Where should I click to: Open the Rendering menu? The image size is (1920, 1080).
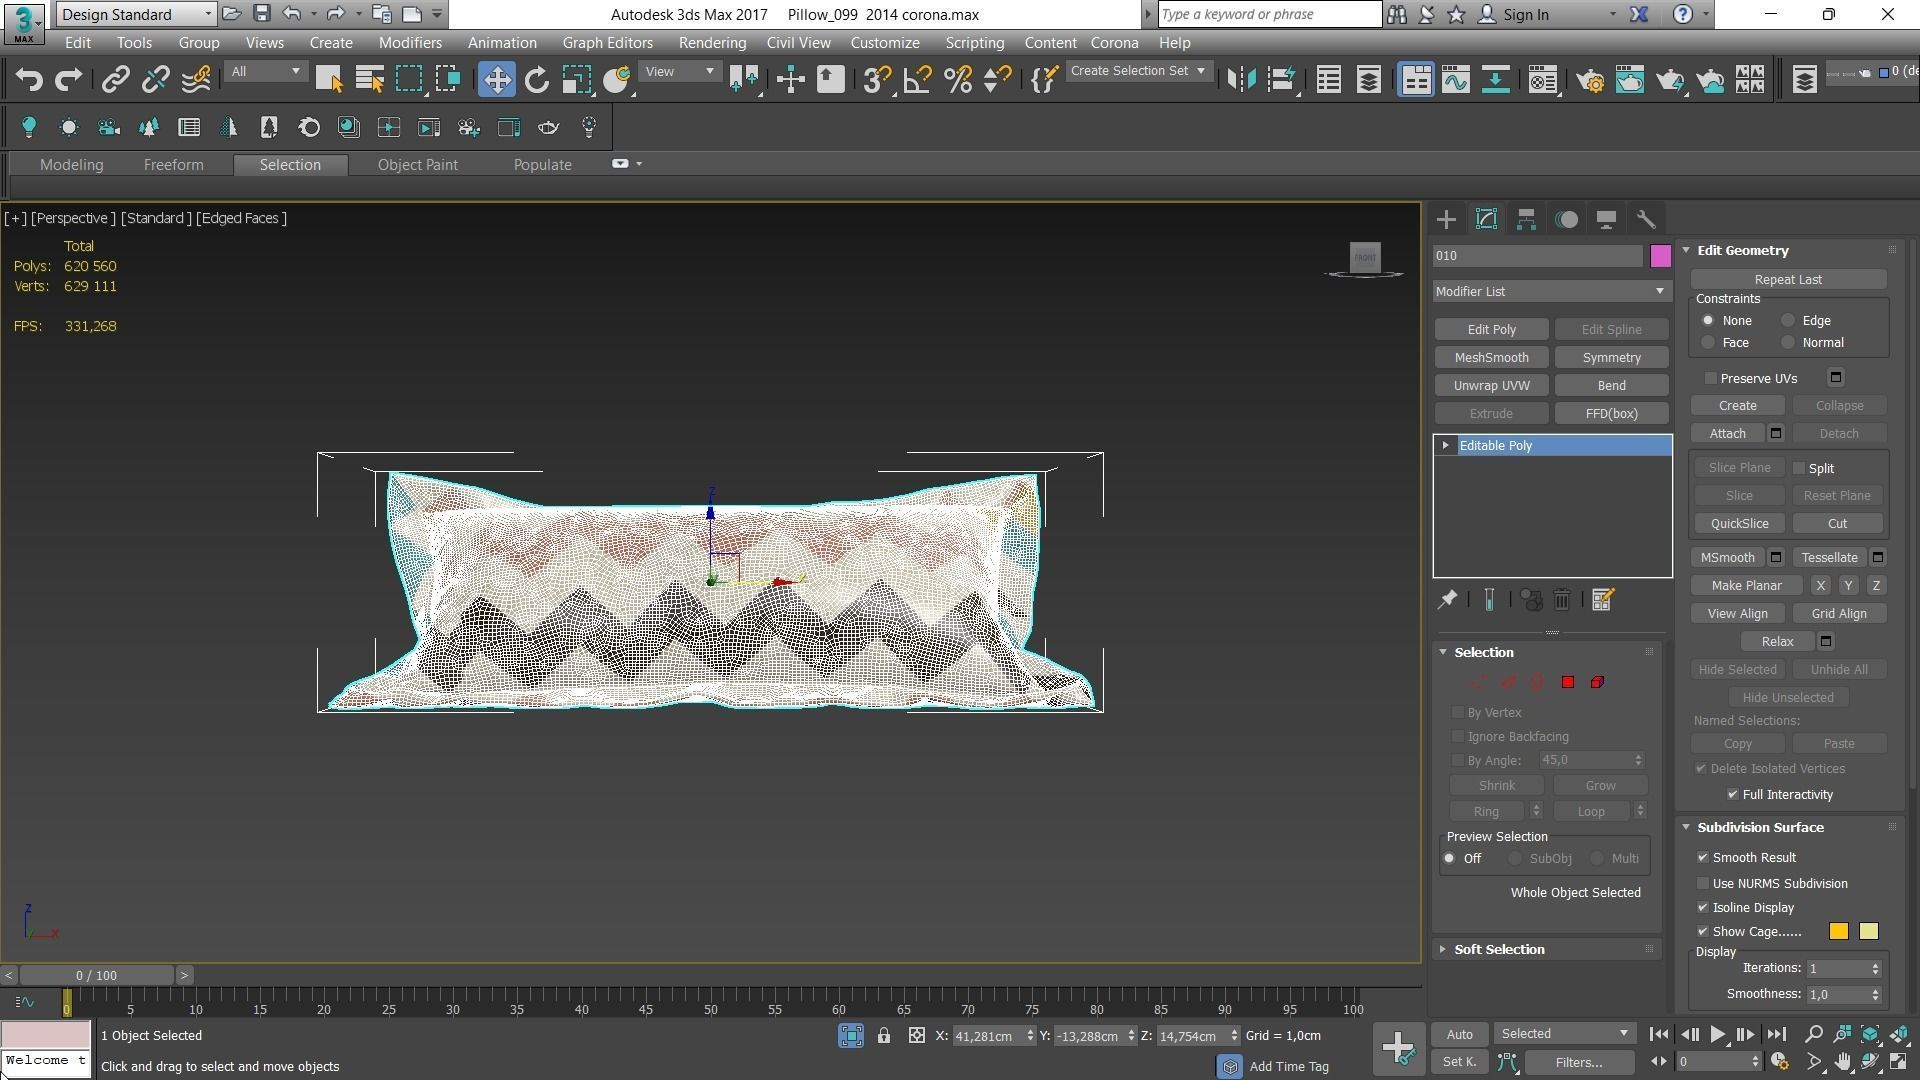(x=711, y=43)
